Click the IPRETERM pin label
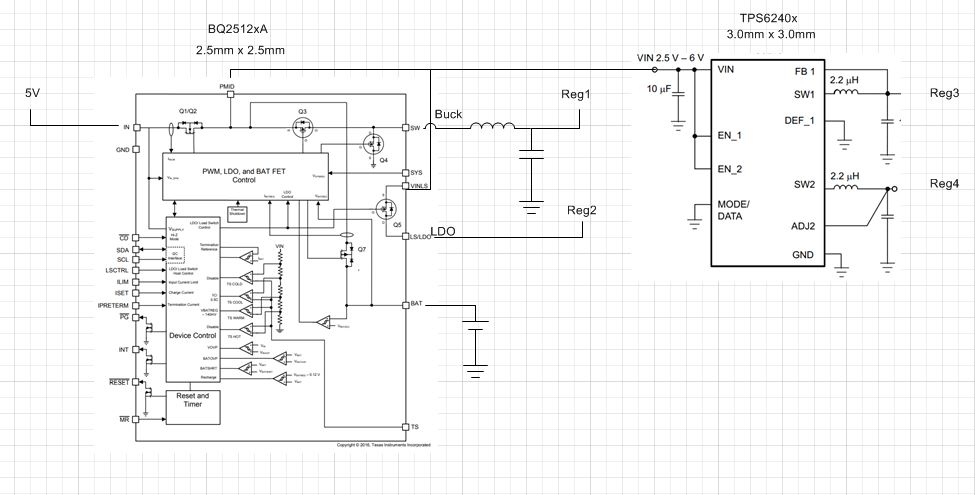Screen dimensions: 975x495 click(x=113, y=305)
